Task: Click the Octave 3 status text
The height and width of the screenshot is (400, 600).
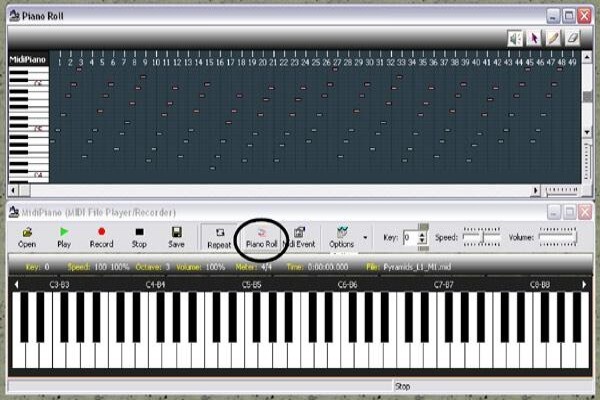Action: [x=152, y=267]
